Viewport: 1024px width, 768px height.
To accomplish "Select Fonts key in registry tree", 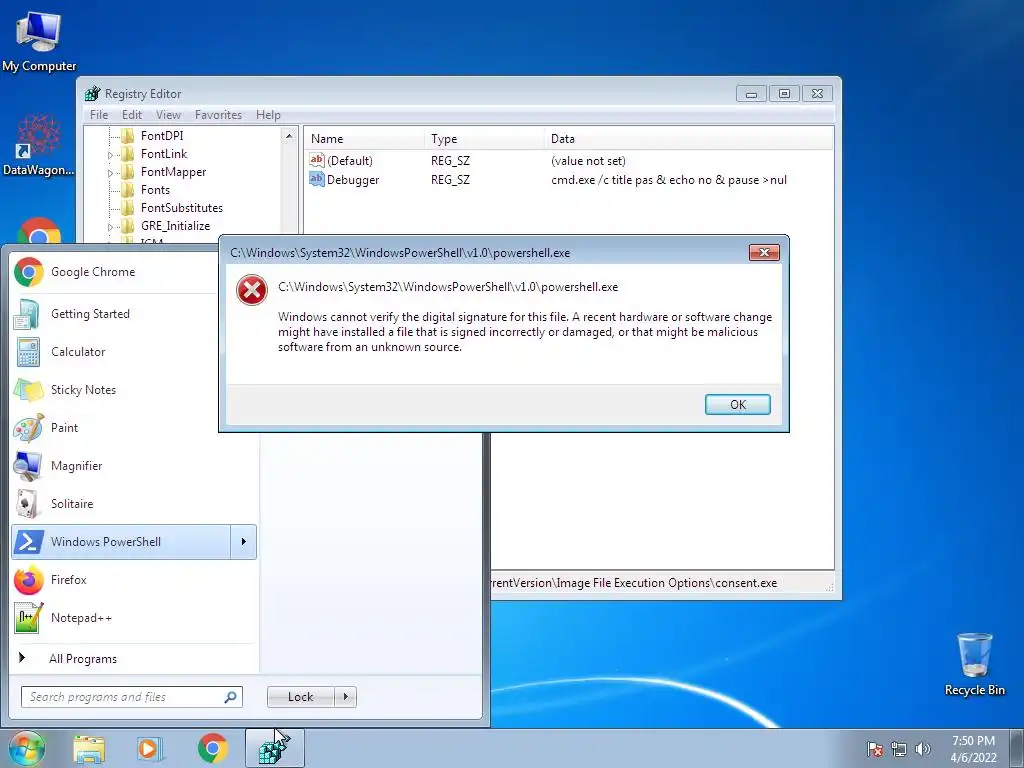I will (x=155, y=190).
